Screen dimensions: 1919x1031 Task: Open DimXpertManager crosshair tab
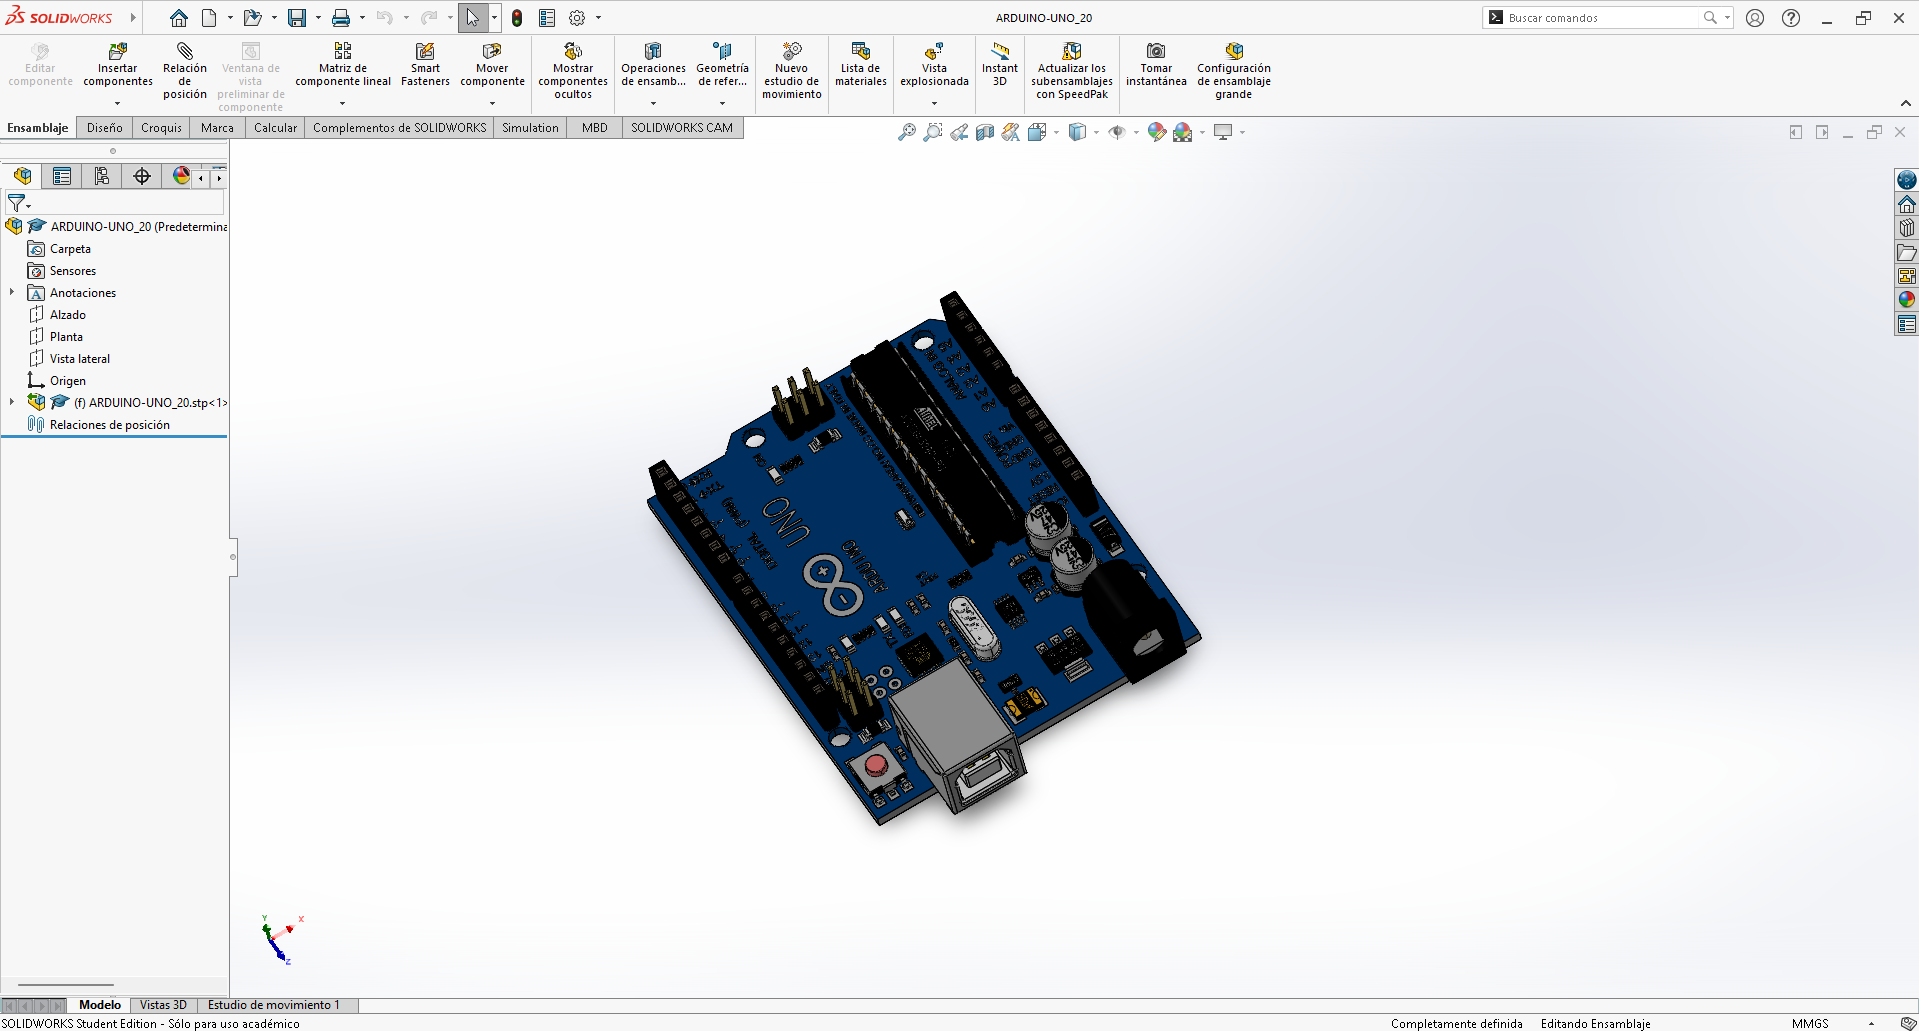[x=142, y=176]
